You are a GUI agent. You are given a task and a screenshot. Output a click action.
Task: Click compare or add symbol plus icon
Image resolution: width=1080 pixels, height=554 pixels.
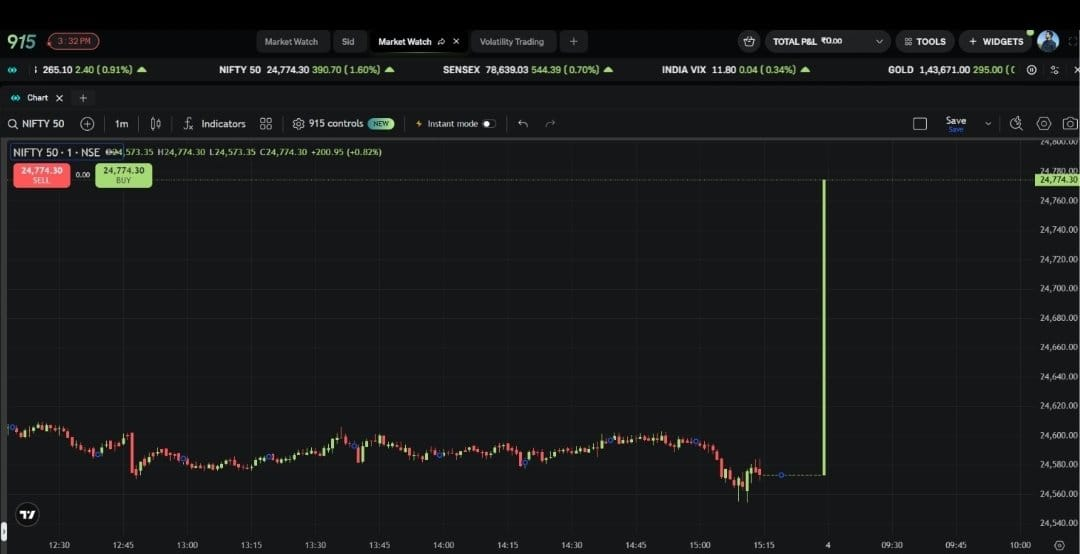pos(87,124)
